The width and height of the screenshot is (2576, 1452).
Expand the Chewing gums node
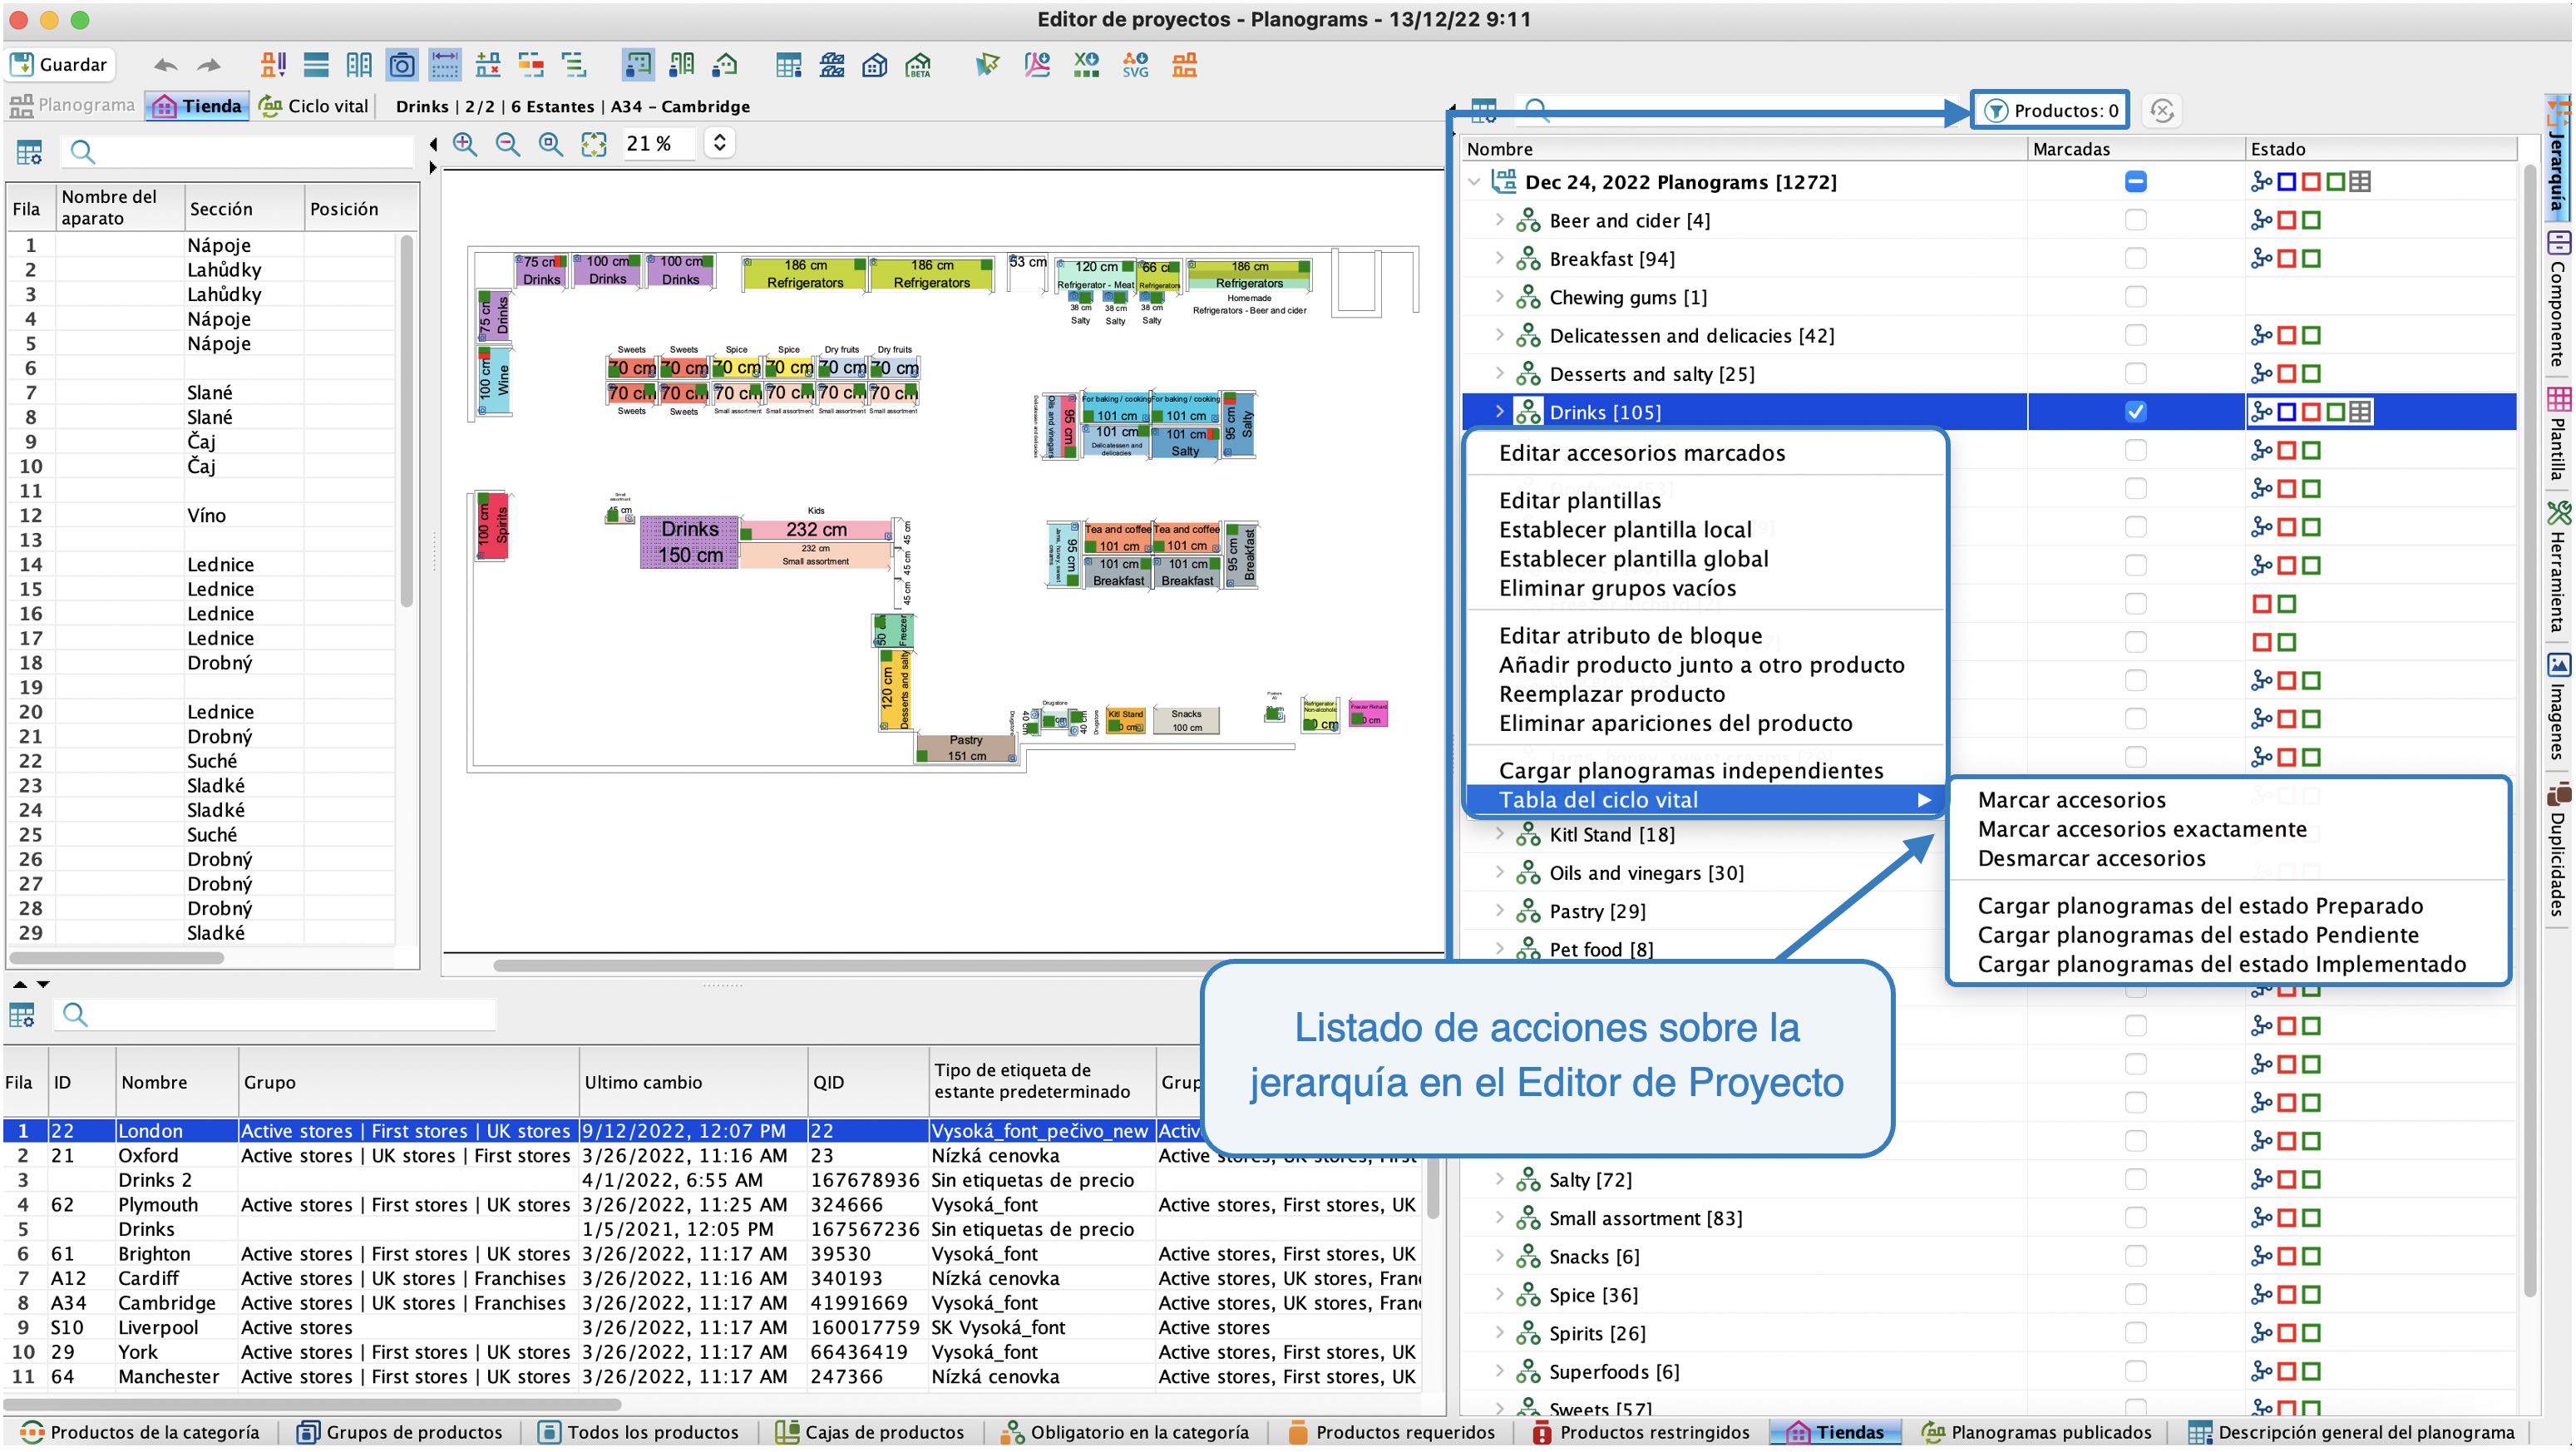1499,297
